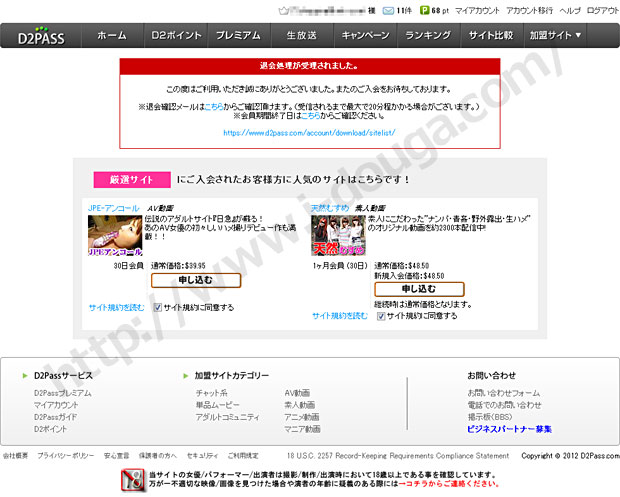Open the お問い合わせフォーム footer link
Screen dimensions: 620x497
click(x=503, y=393)
